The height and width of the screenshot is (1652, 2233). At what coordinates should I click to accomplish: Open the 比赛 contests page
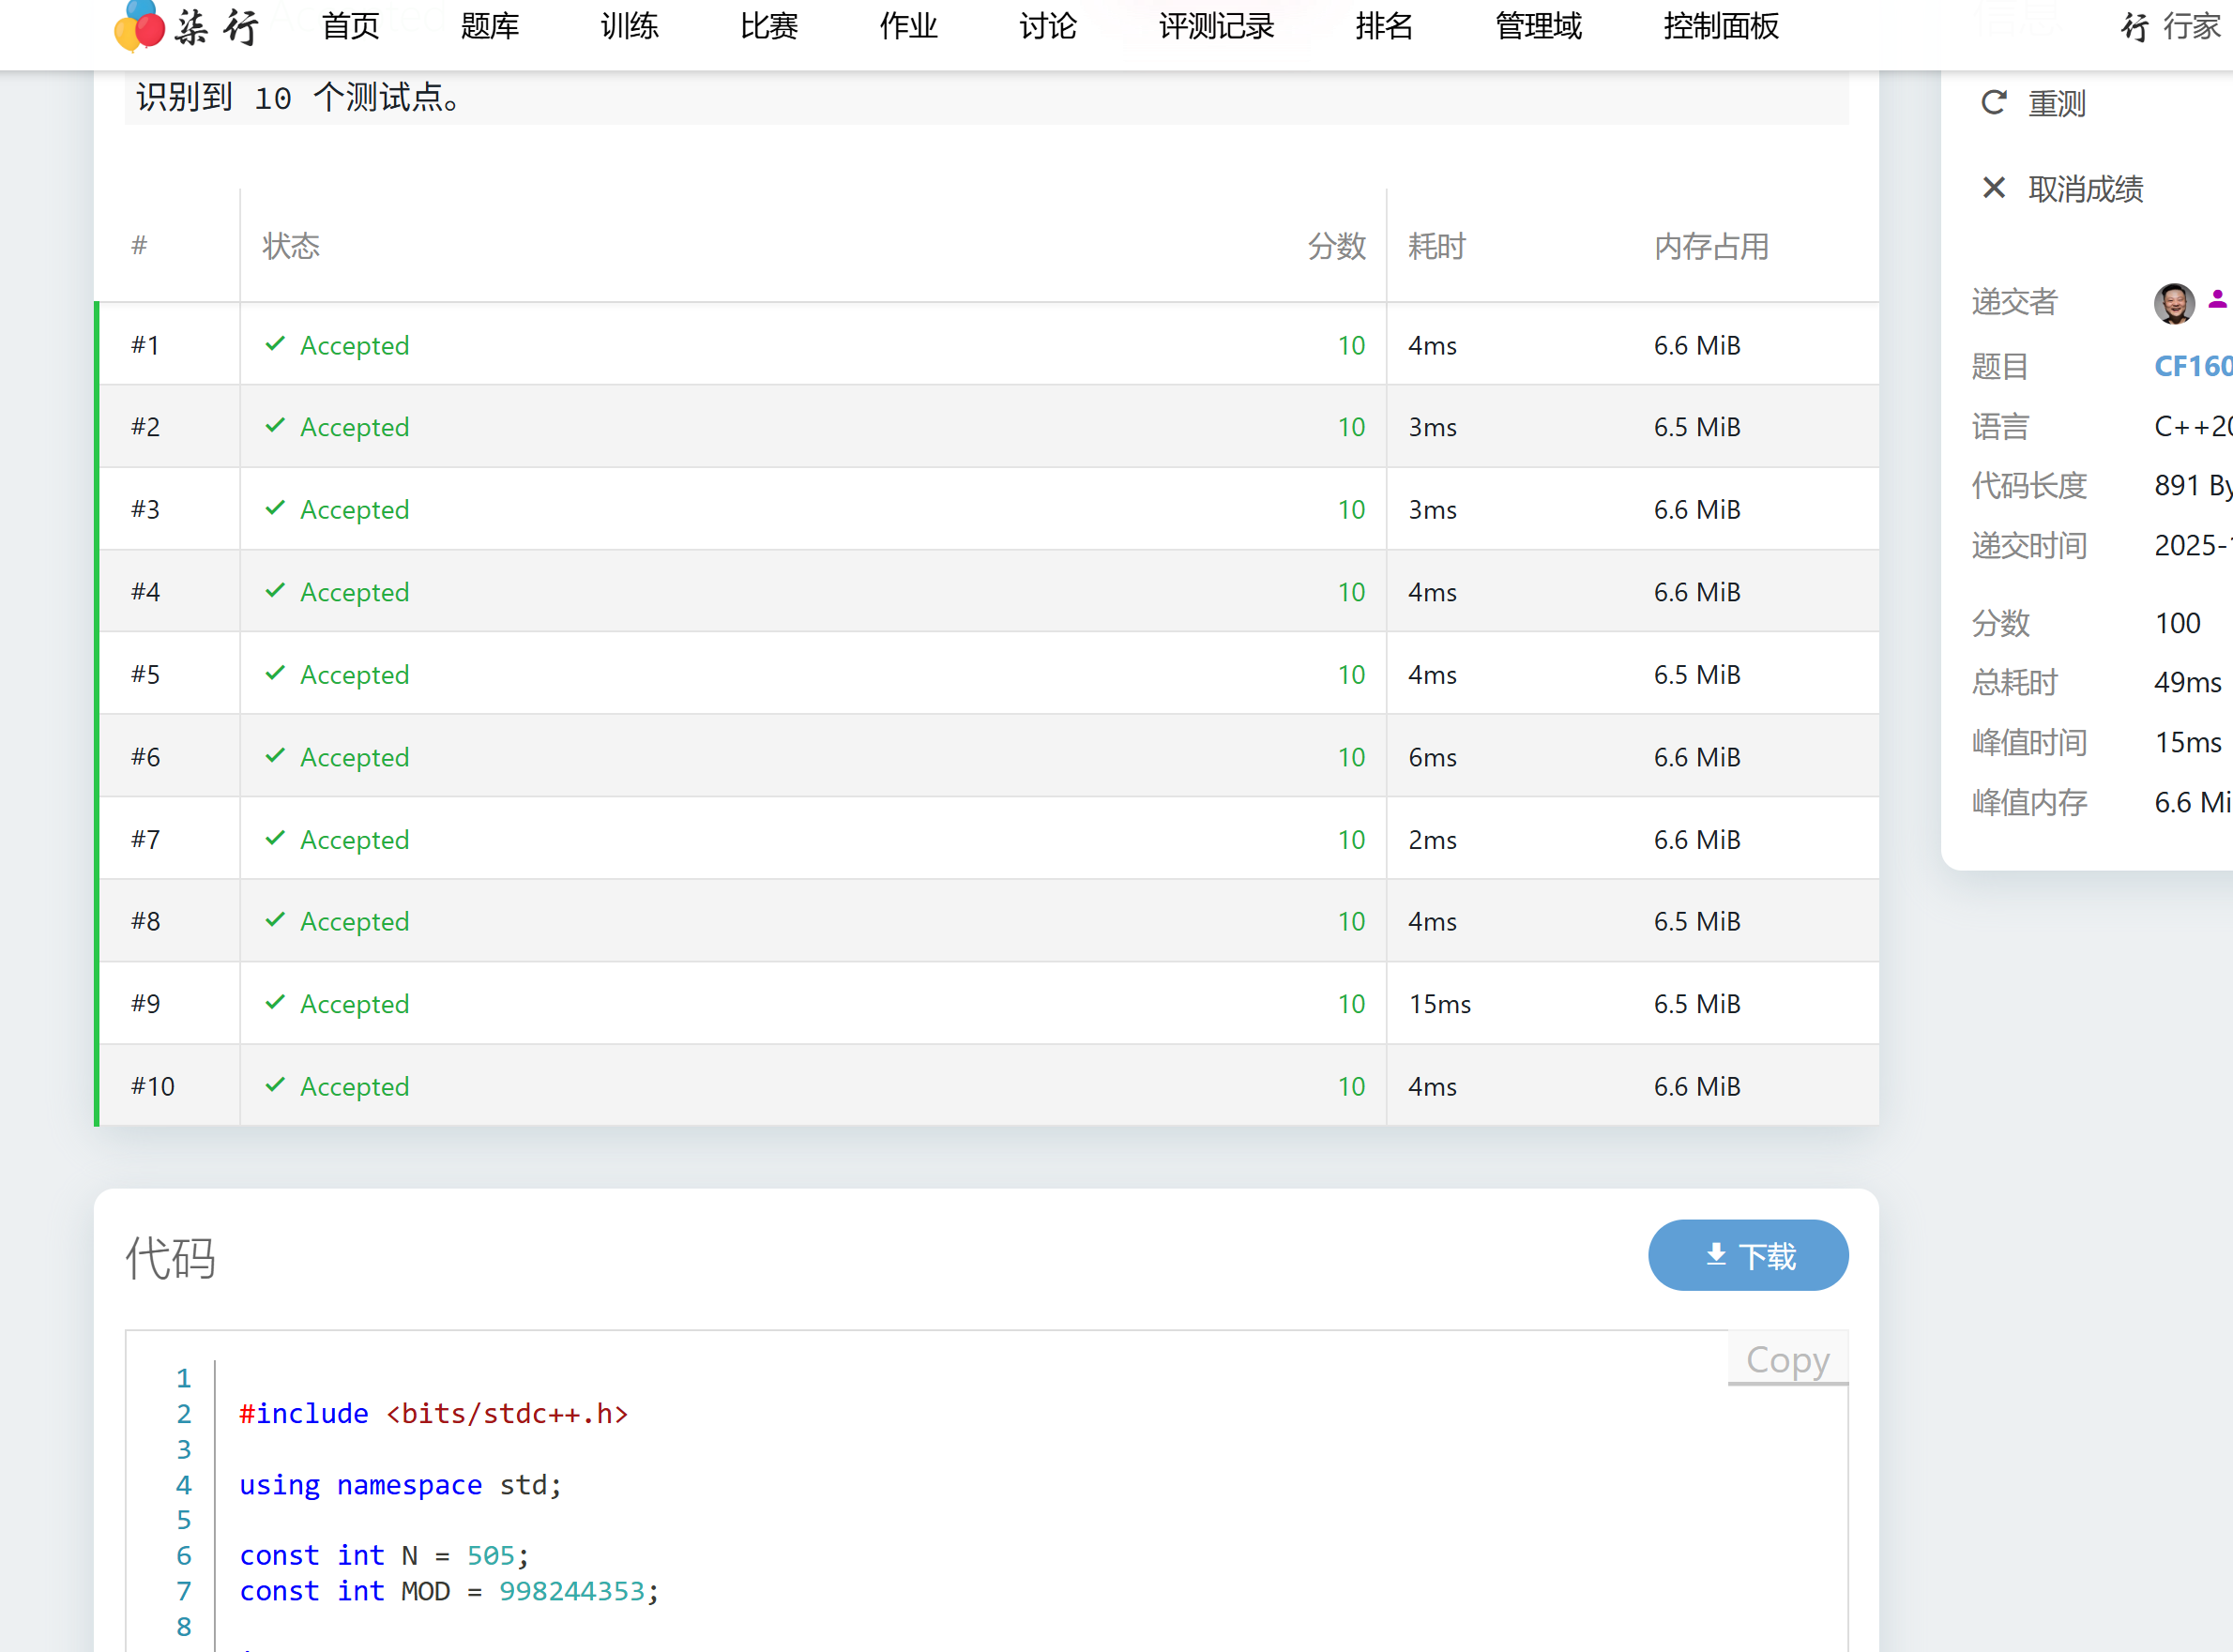click(x=768, y=27)
